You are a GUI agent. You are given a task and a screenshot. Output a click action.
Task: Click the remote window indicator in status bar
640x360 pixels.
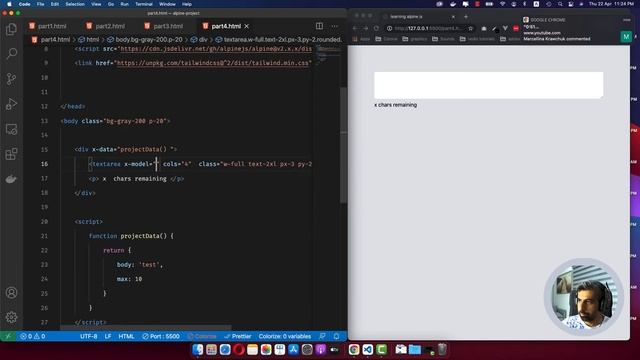click(8, 336)
